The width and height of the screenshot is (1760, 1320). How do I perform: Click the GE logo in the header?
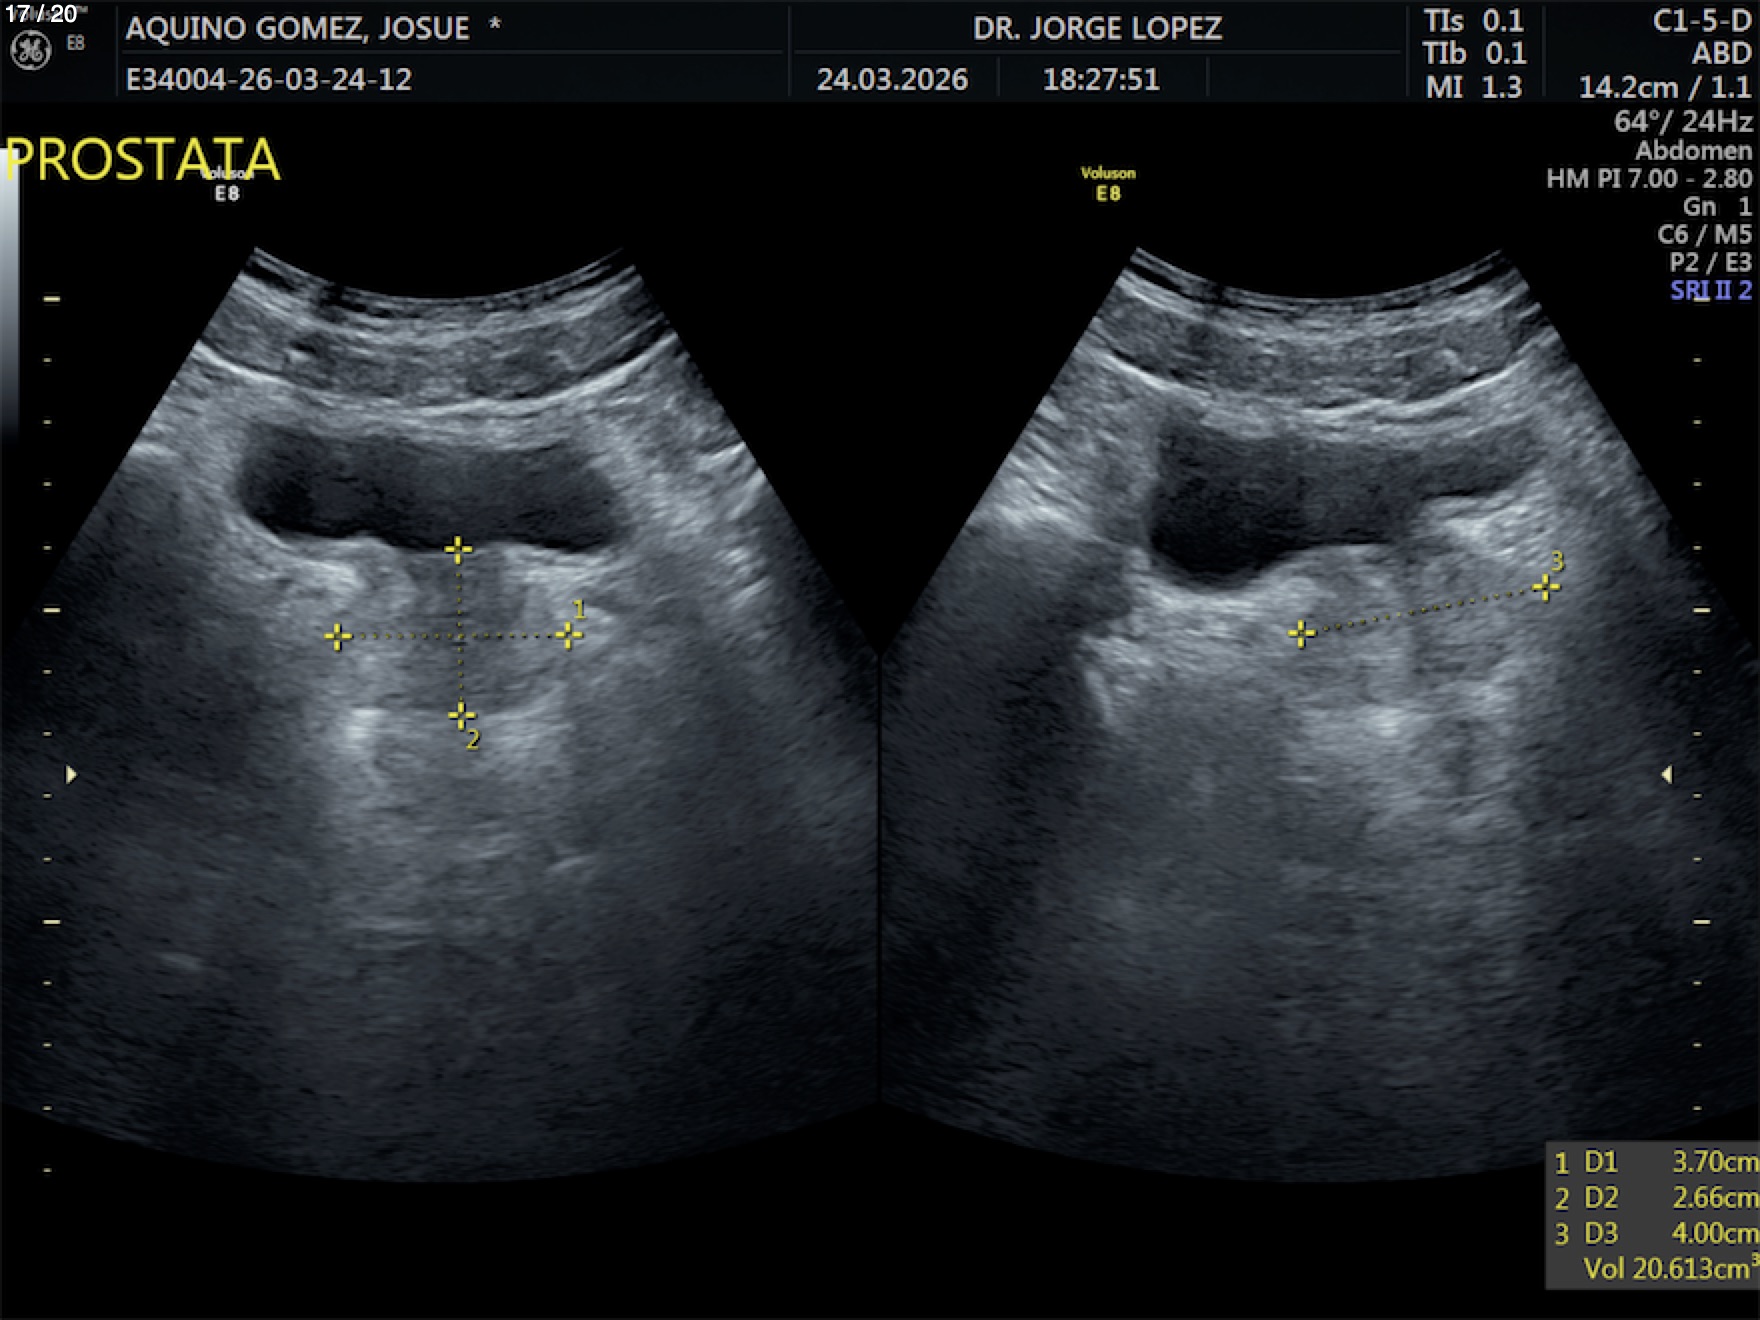coord(30,51)
